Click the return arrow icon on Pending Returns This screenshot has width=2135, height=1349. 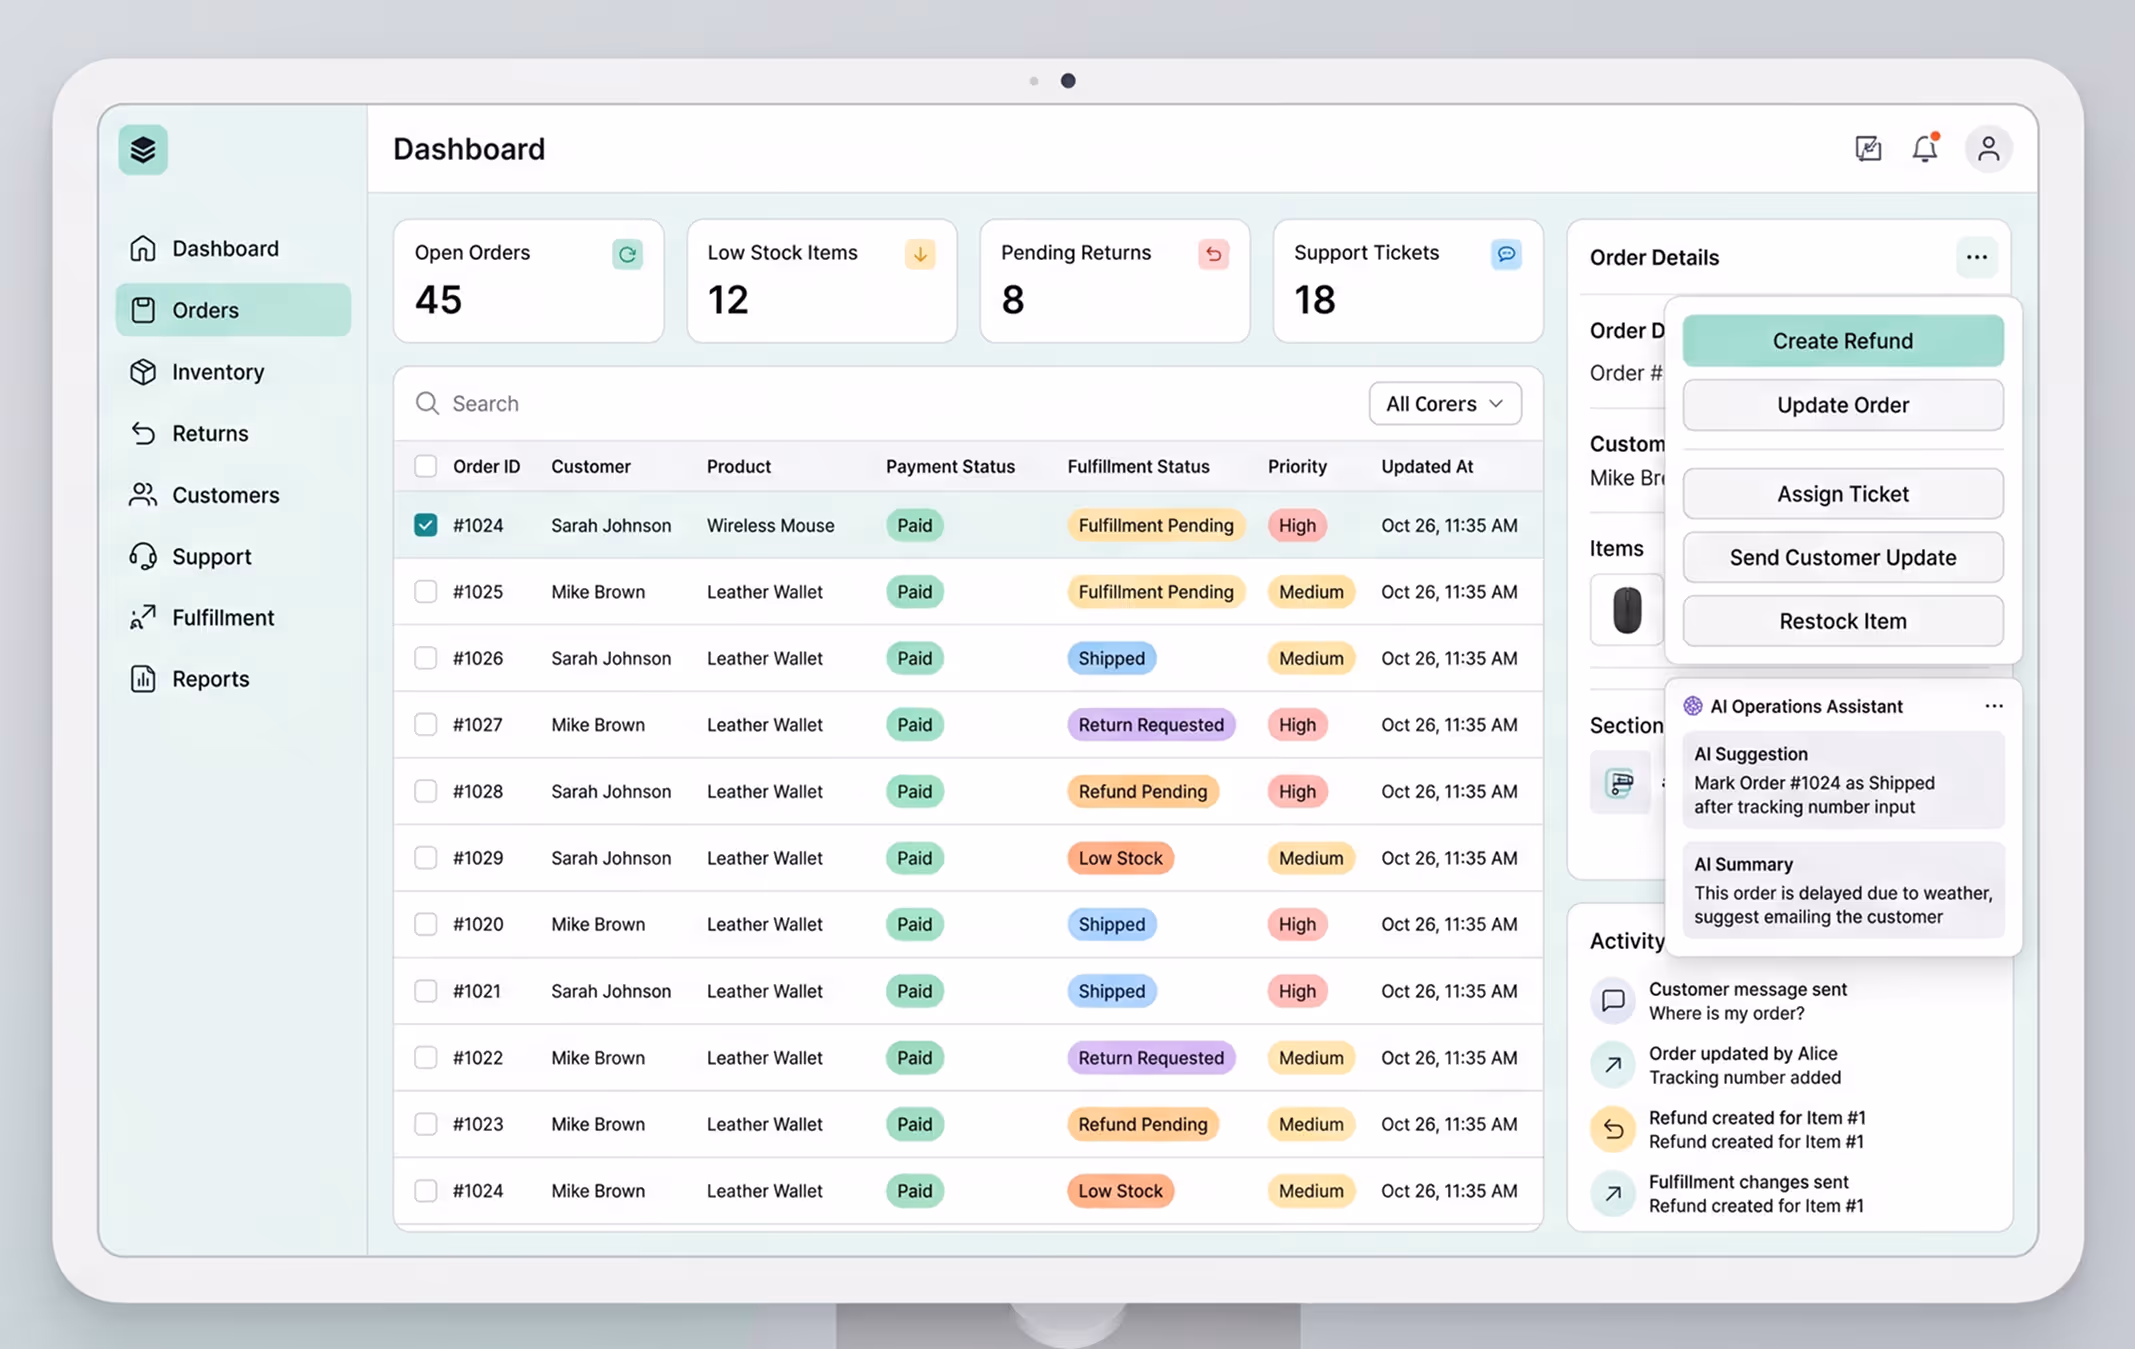pos(1213,254)
